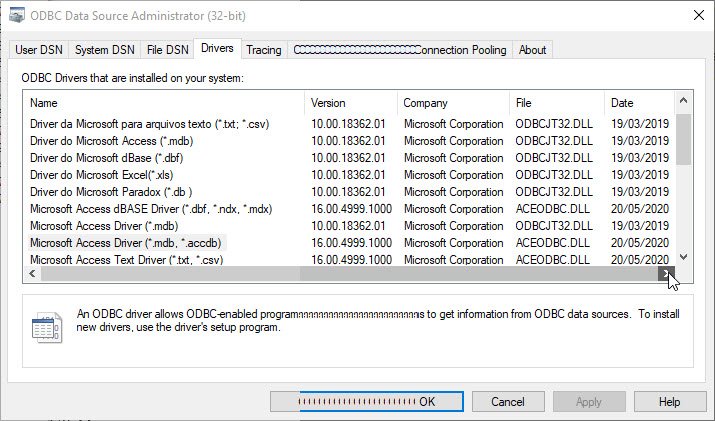715x421 pixels.
Task: Click version 10.00.18362.01 in the dBase (*.dbf) row
Action: pyautogui.click(x=348, y=158)
